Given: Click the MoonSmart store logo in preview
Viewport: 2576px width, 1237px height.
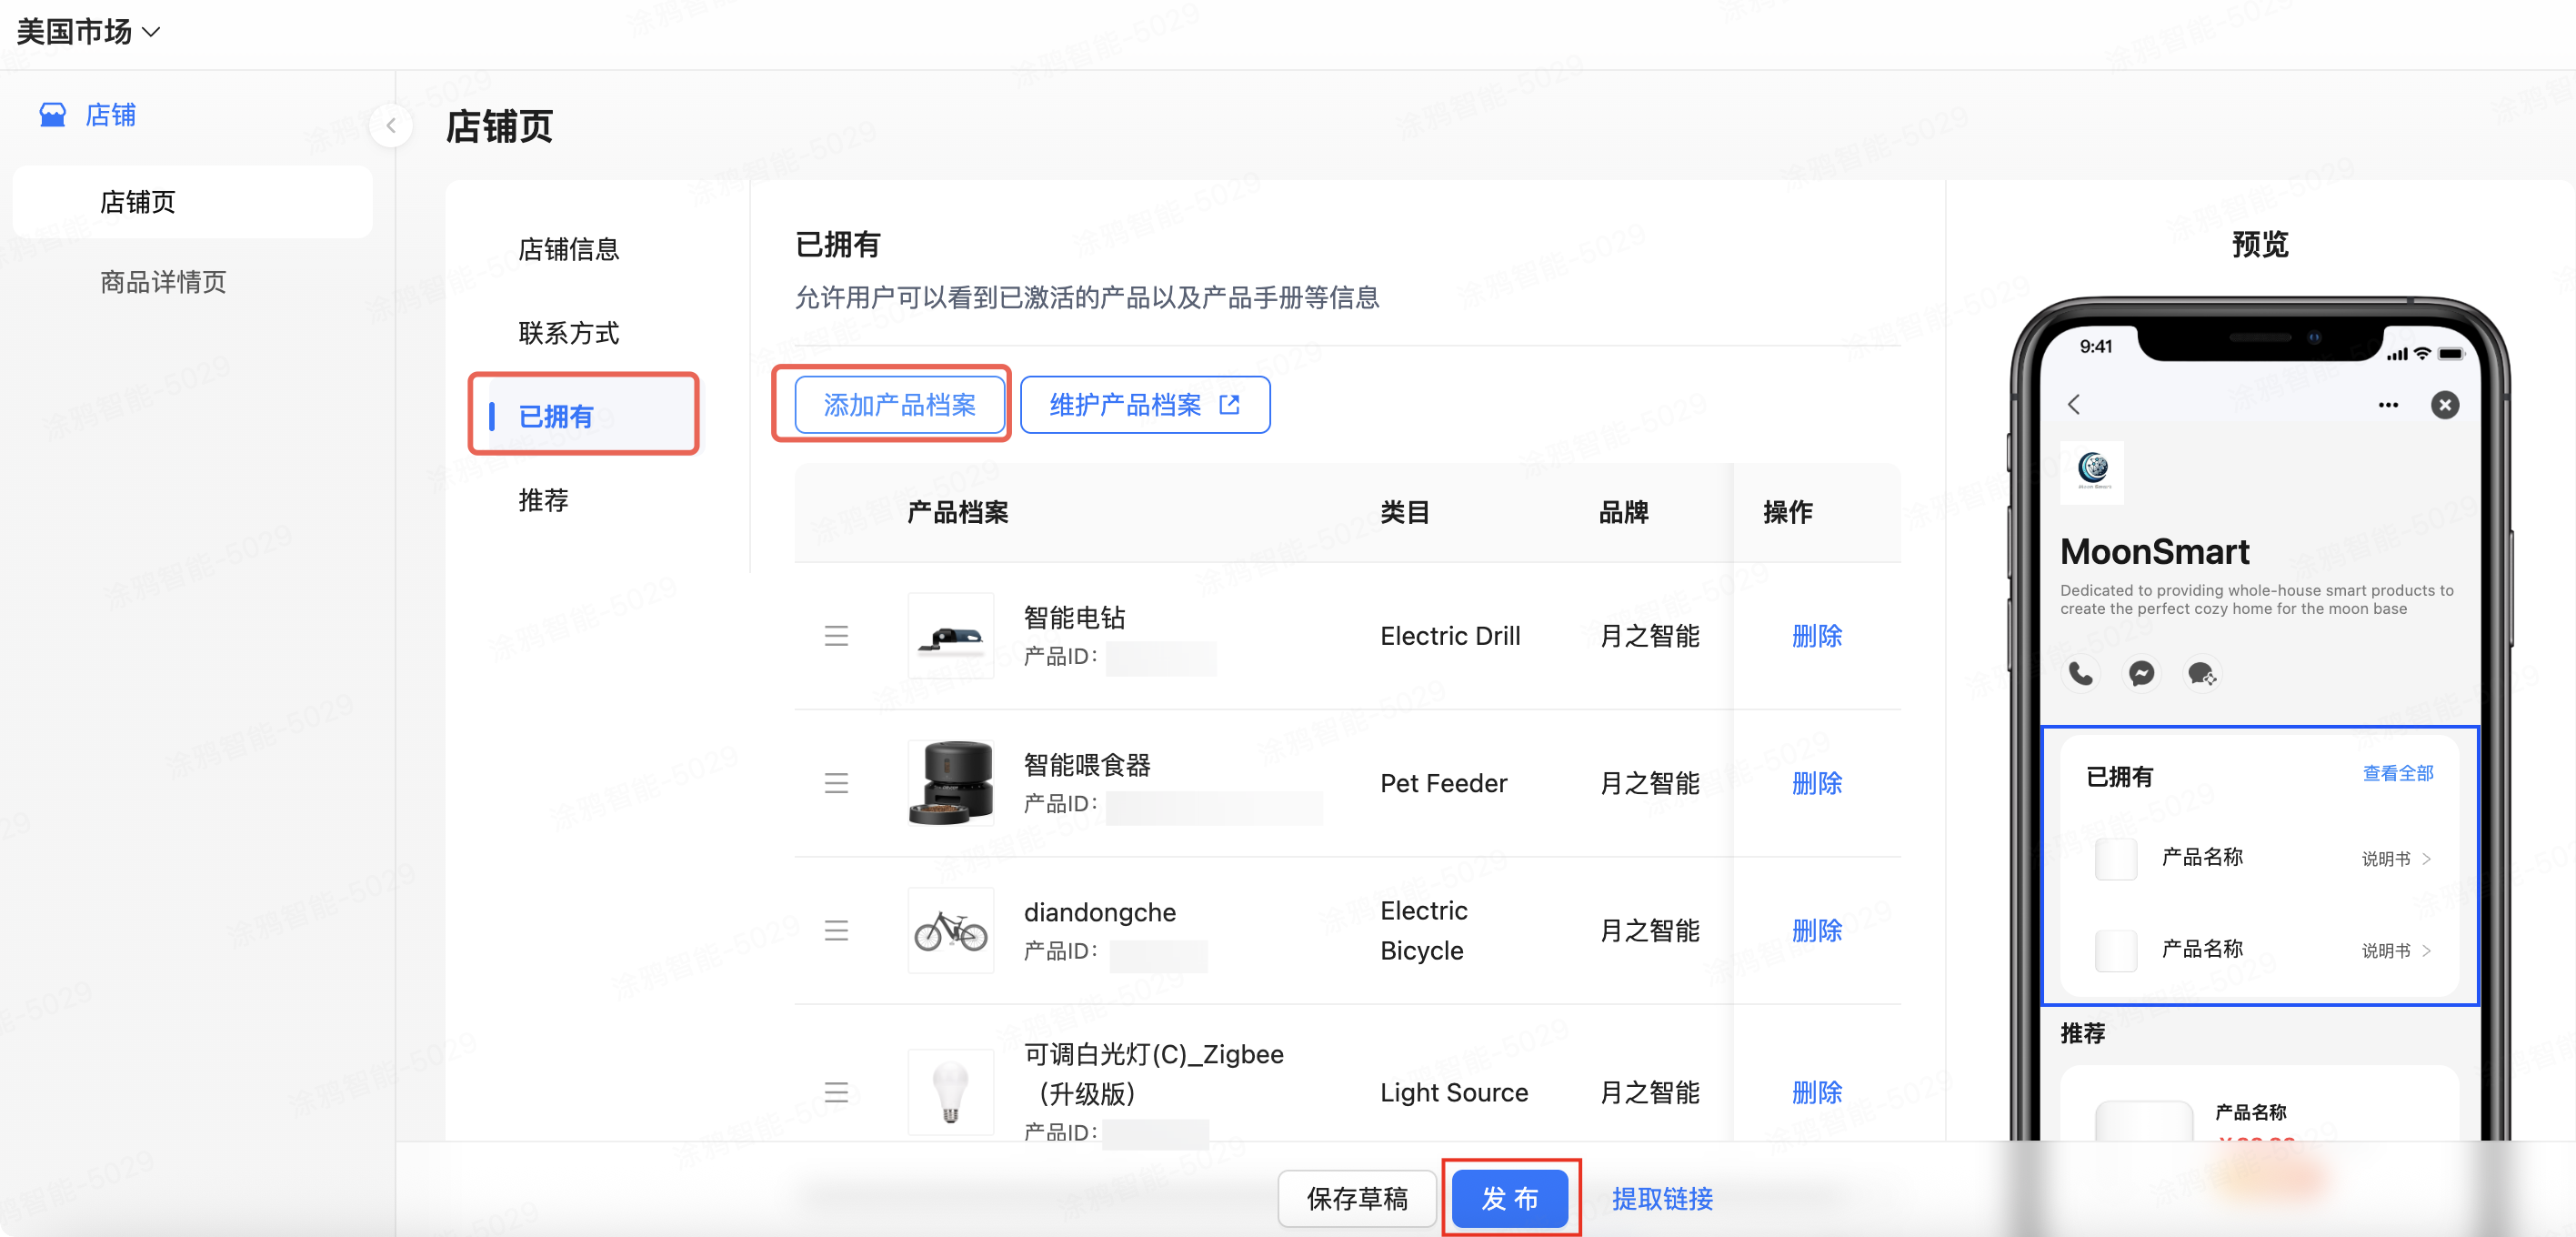Looking at the screenshot, I should pyautogui.click(x=2094, y=472).
